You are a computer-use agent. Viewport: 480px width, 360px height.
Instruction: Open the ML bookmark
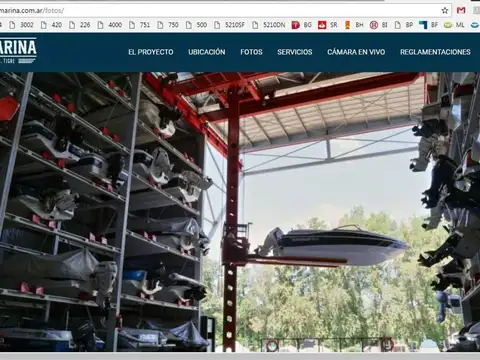[x=454, y=25]
